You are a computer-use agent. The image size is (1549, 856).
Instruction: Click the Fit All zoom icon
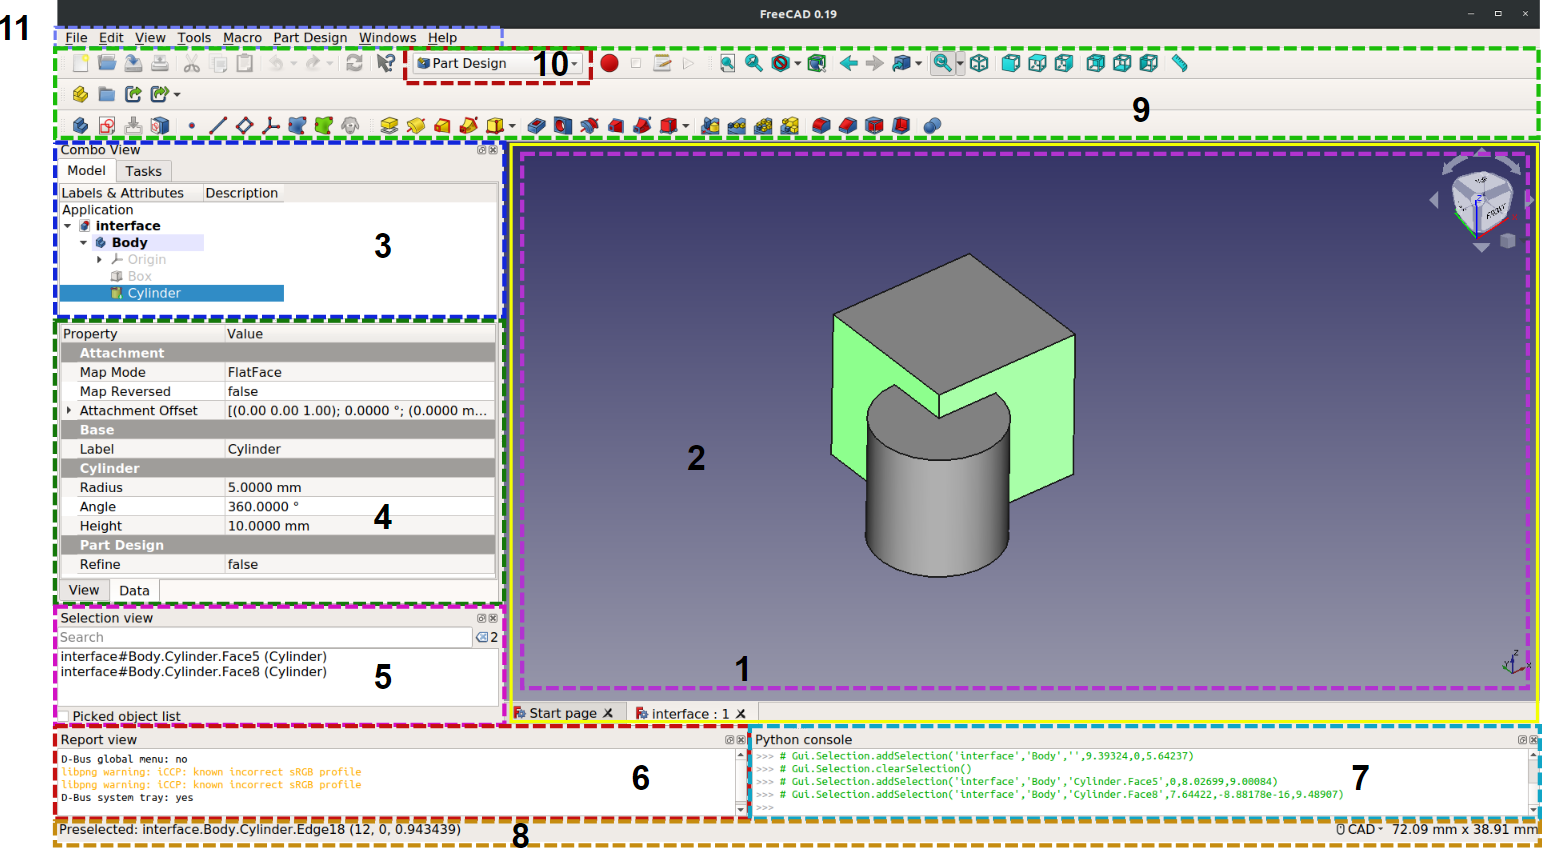point(727,63)
